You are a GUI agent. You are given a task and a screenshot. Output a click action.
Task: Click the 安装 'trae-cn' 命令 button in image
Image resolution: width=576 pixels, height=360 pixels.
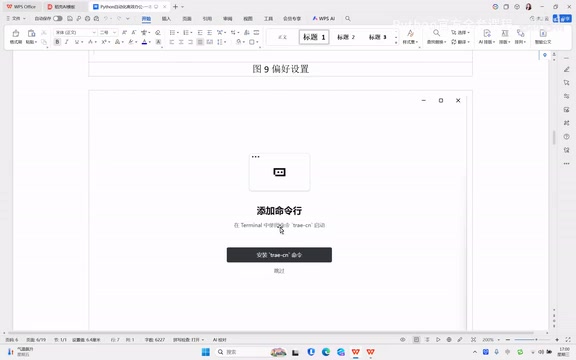279,255
